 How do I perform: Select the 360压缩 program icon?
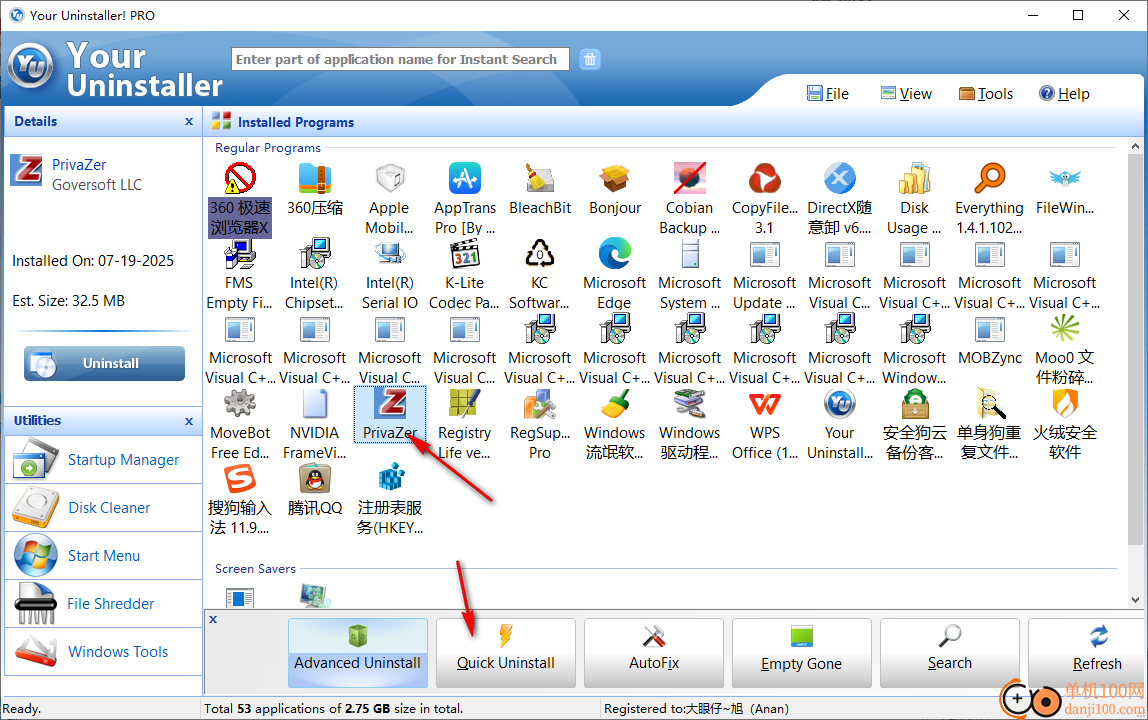tap(315, 178)
